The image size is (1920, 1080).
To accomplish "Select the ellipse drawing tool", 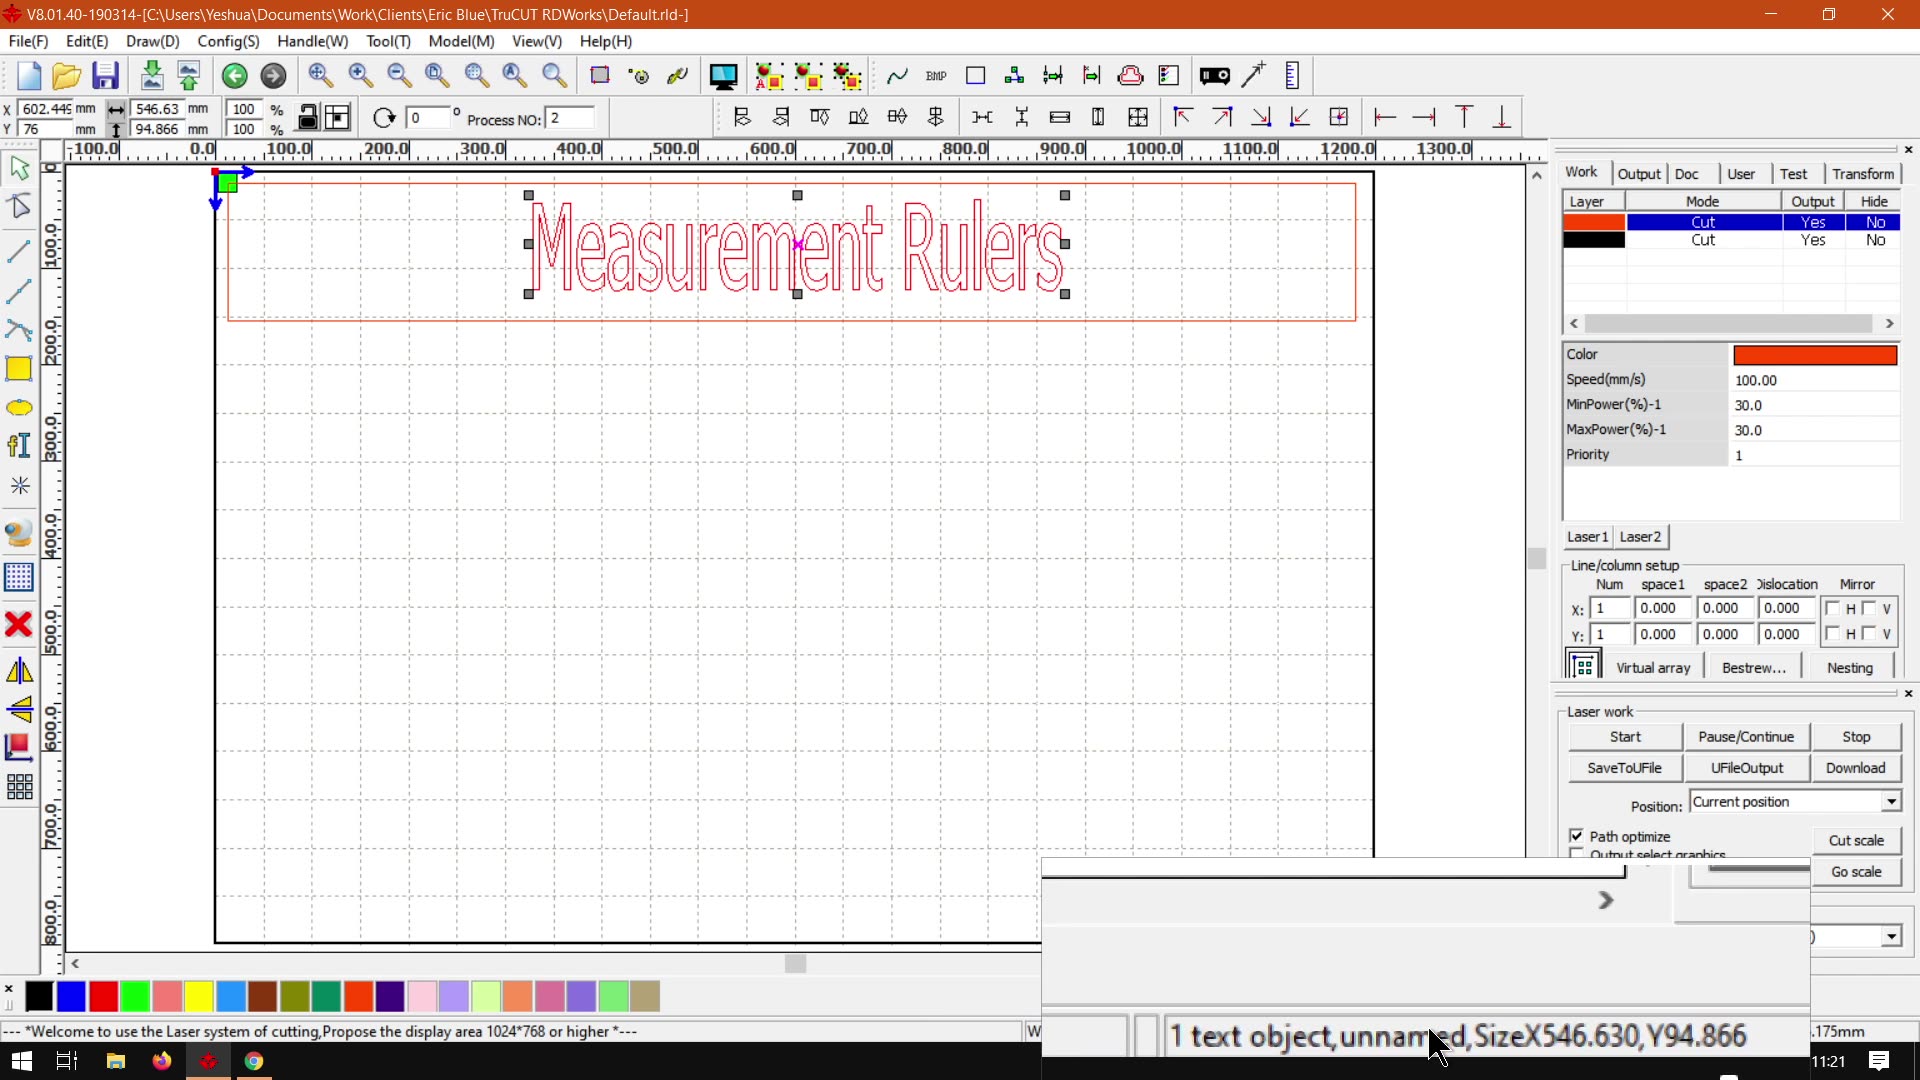I will pyautogui.click(x=19, y=408).
